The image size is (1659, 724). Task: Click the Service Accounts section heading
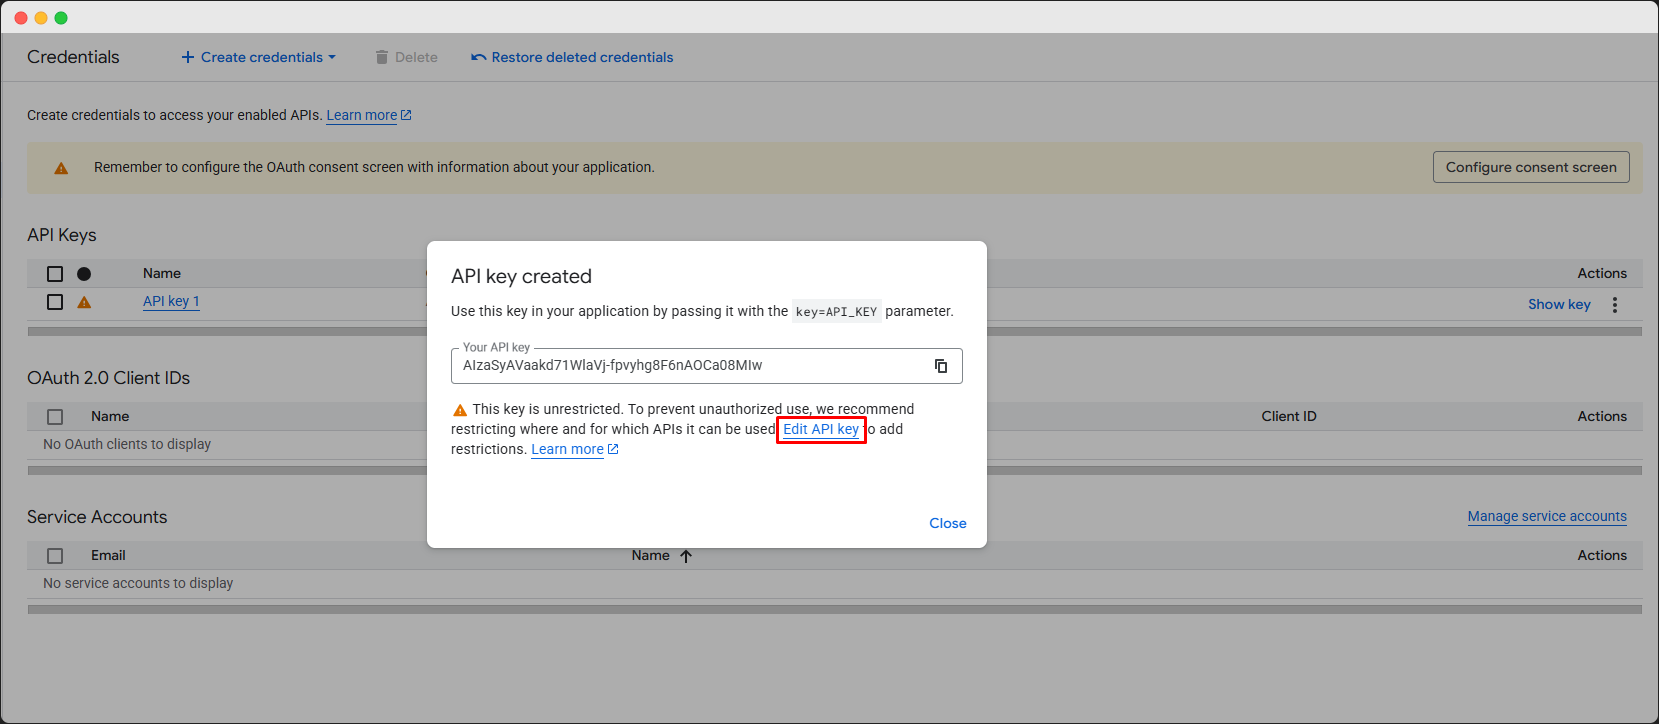point(97,517)
